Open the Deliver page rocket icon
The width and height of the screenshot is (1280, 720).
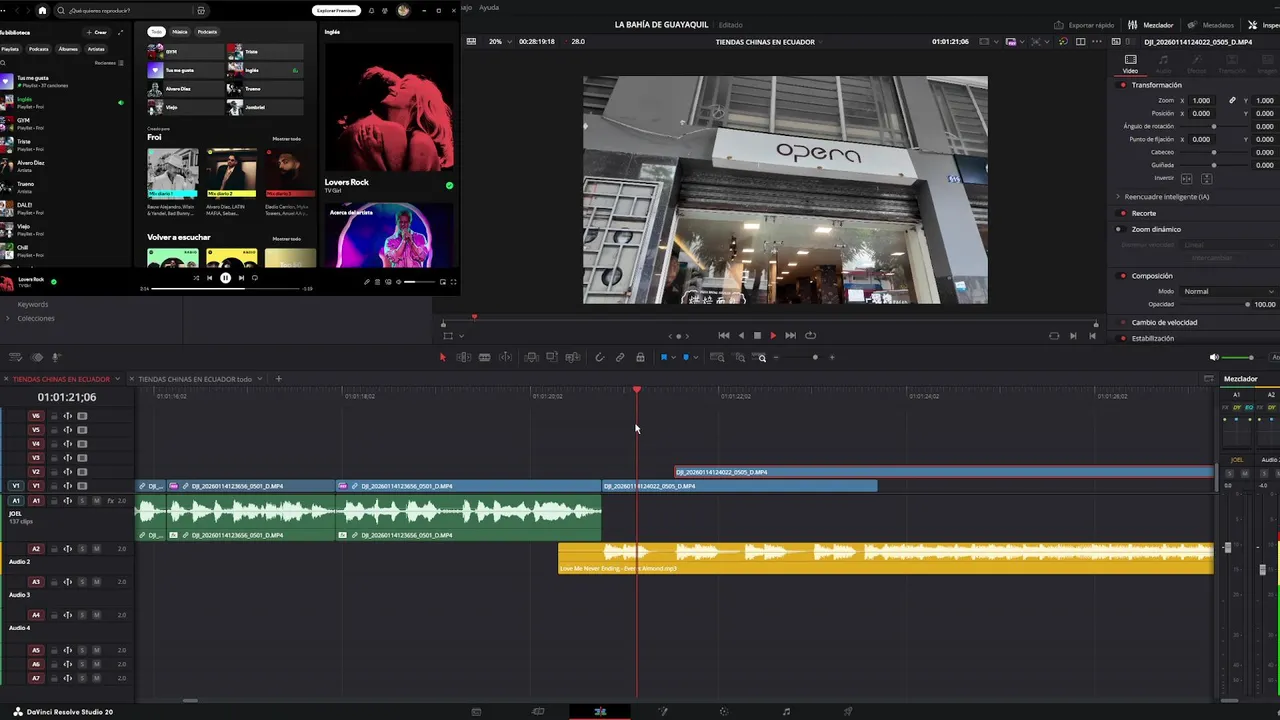pos(848,712)
